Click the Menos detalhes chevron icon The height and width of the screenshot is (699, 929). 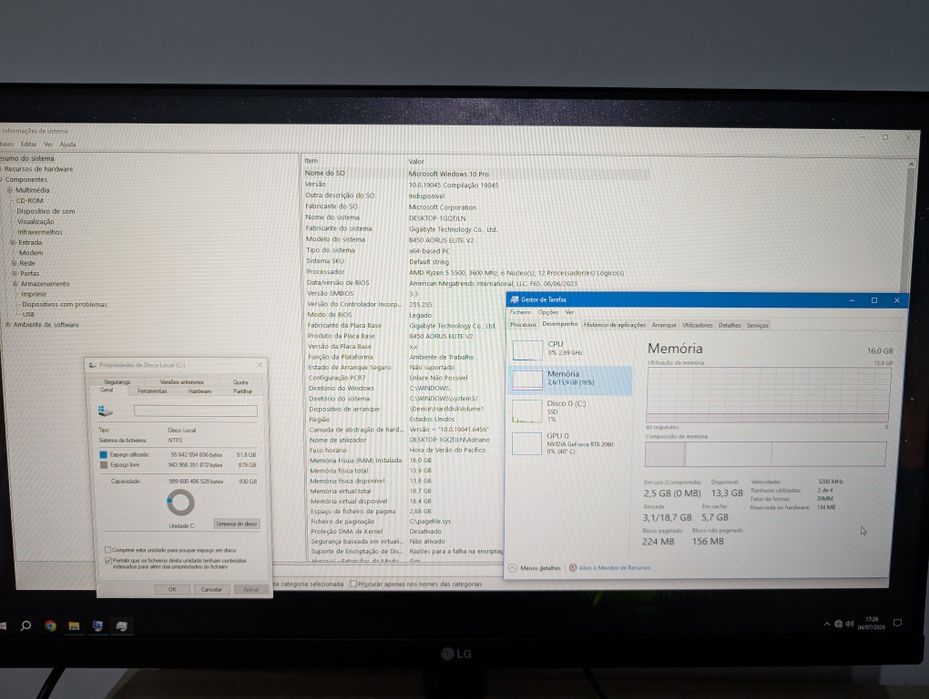(513, 567)
